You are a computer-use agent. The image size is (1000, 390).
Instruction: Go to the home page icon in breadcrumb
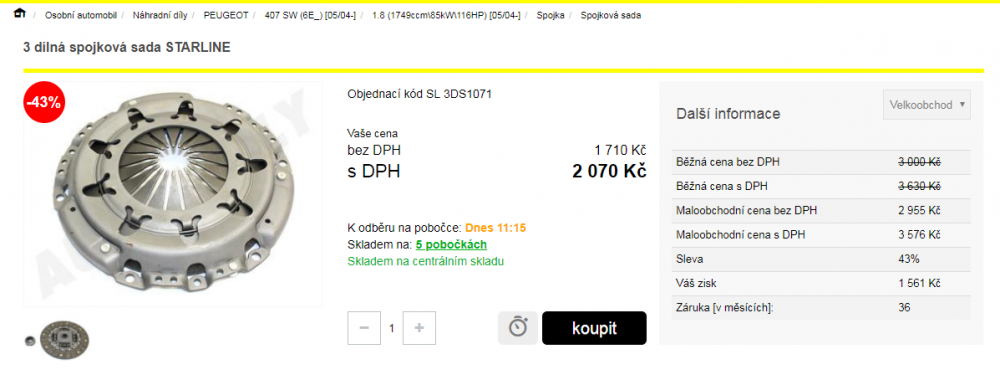coord(20,13)
